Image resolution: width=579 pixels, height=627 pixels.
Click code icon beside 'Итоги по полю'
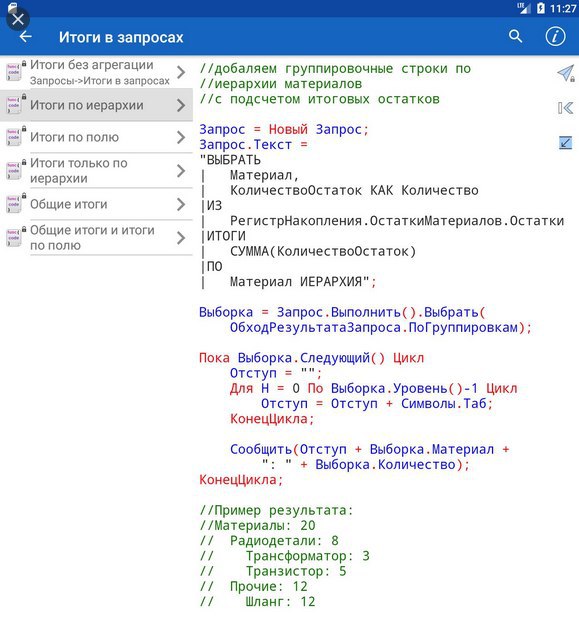pos(14,137)
